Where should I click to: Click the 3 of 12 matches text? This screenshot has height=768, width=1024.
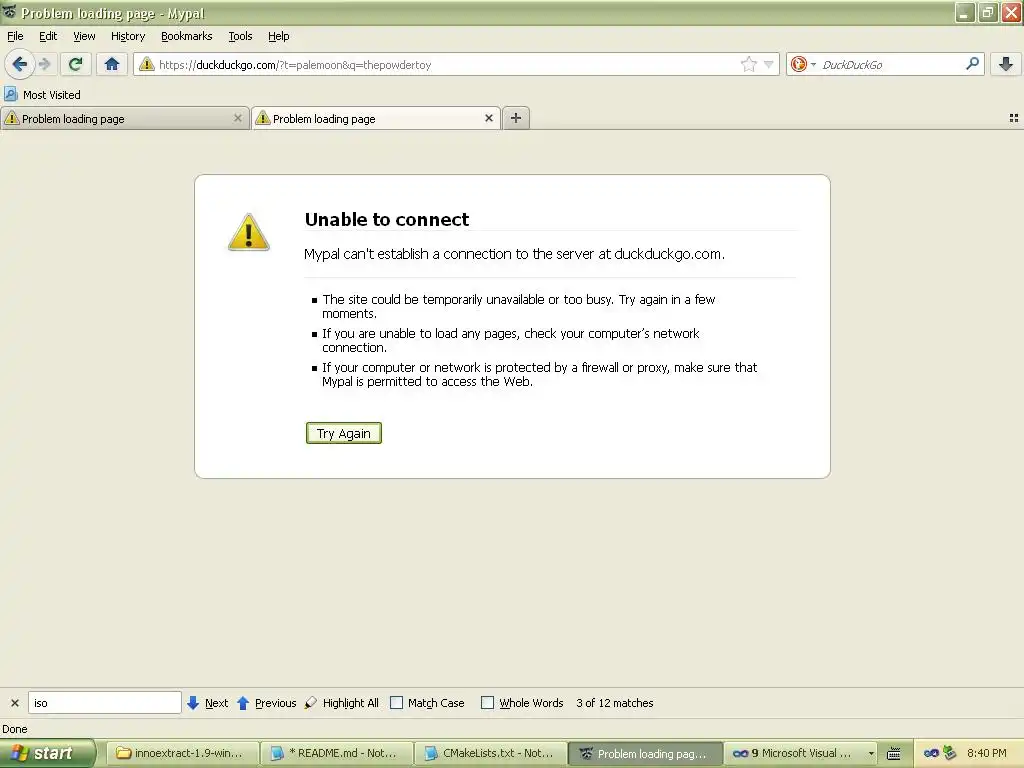[x=615, y=703]
